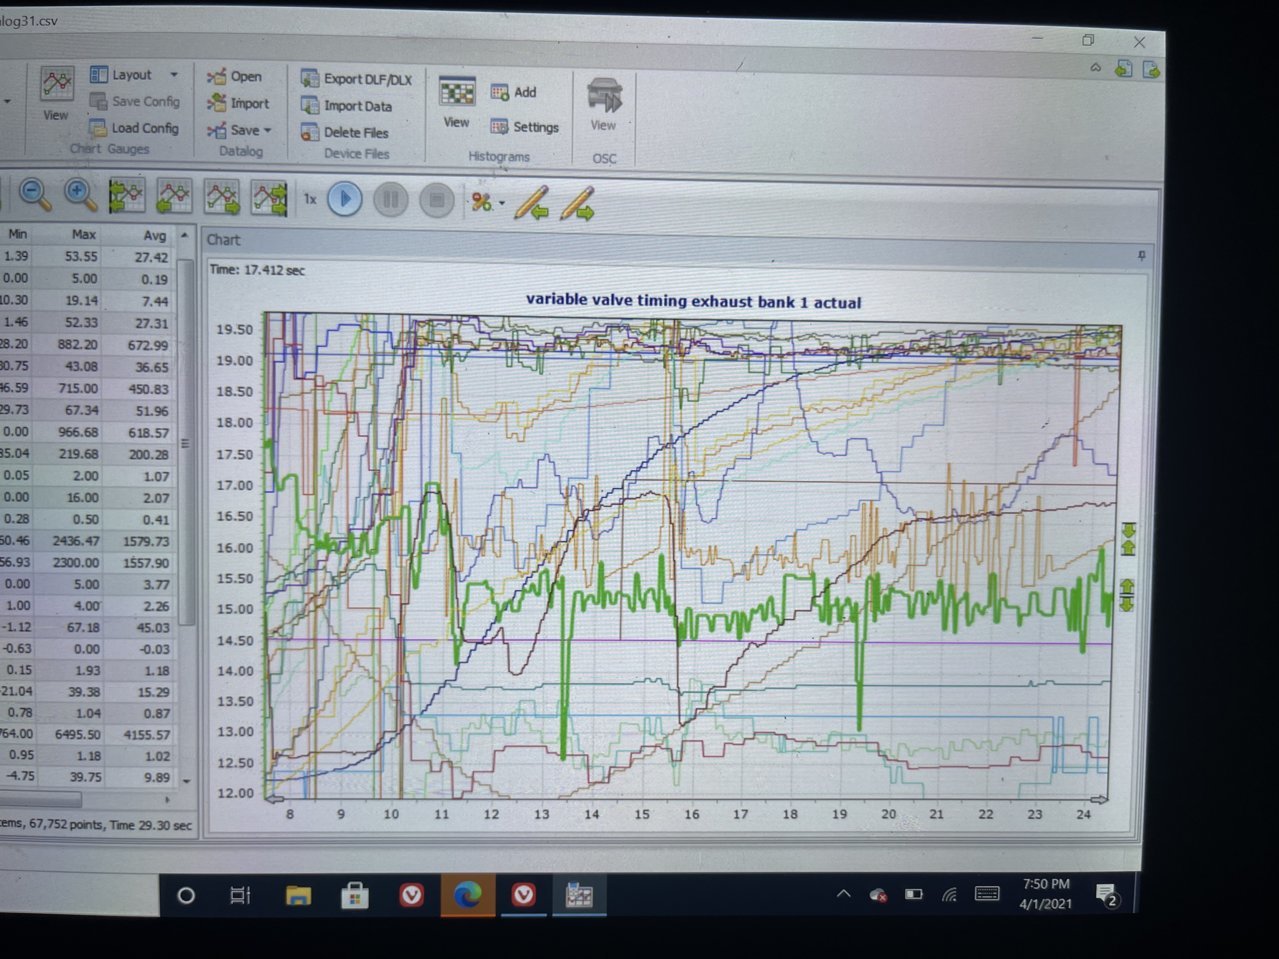Click the pencil with left arrow
Viewport: 1279px width, 959px height.
pos(531,203)
